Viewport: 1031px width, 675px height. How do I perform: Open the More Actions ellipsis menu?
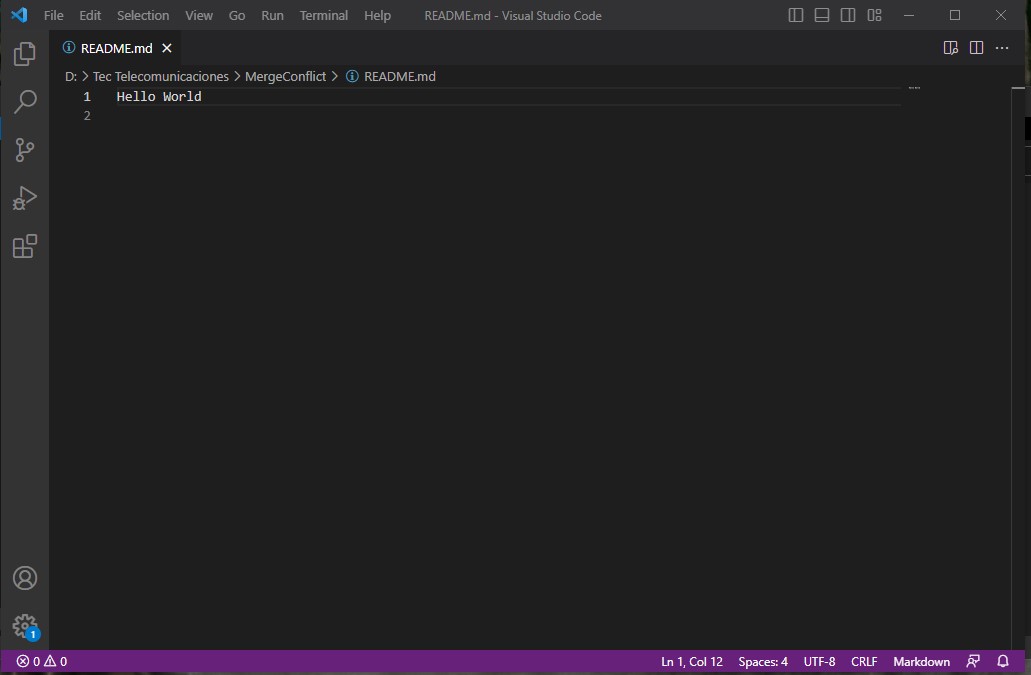1002,47
